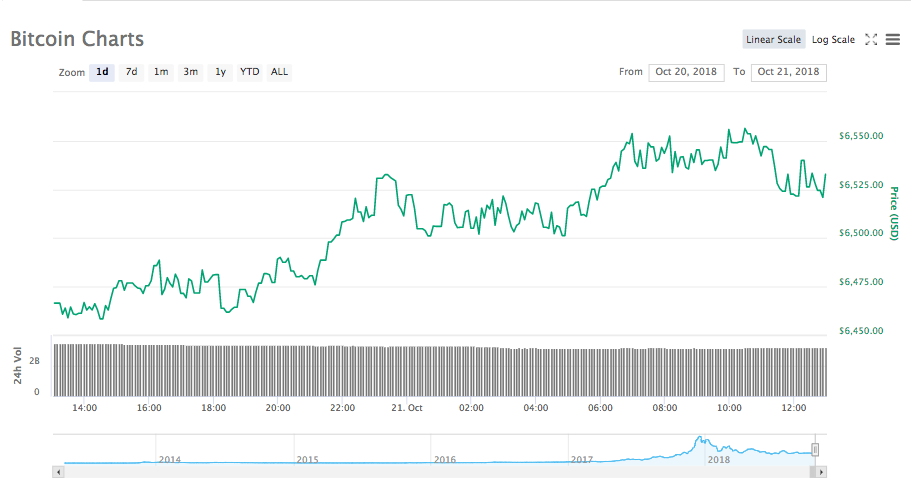Click the 2B volume axis label
Viewport: 911px width, 482px height.
[34, 361]
